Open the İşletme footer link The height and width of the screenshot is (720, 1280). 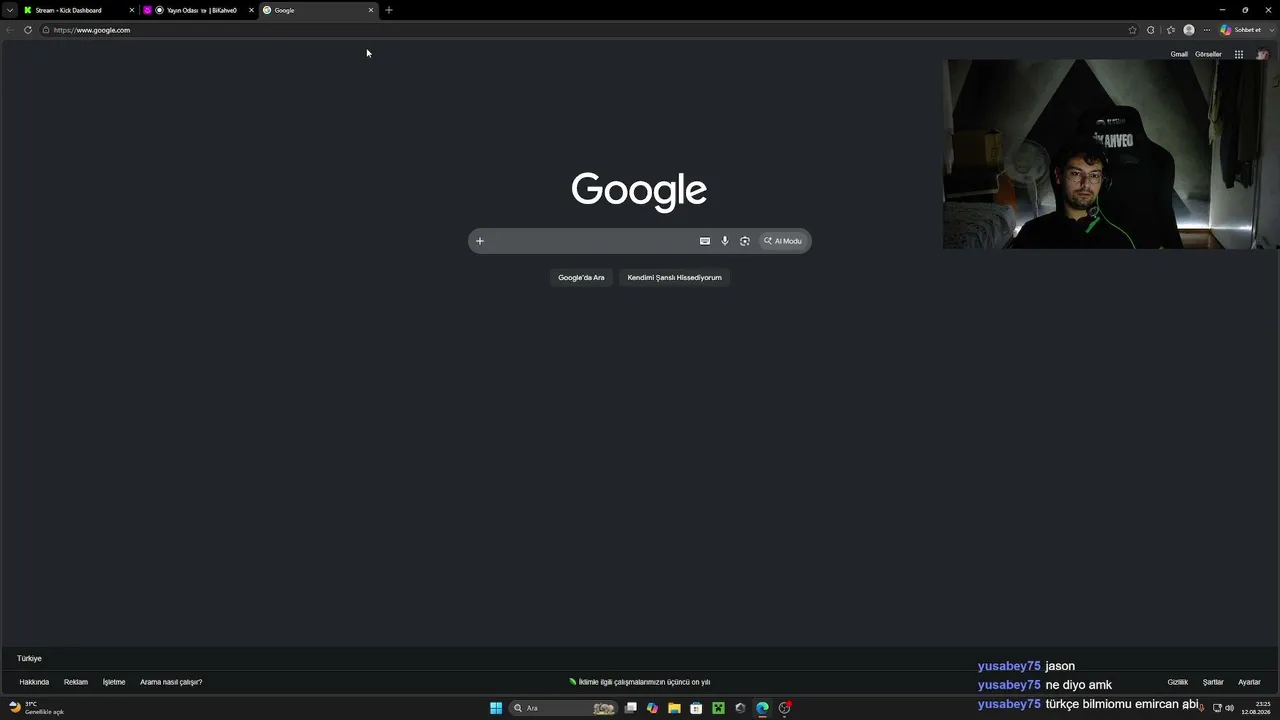pyautogui.click(x=114, y=682)
